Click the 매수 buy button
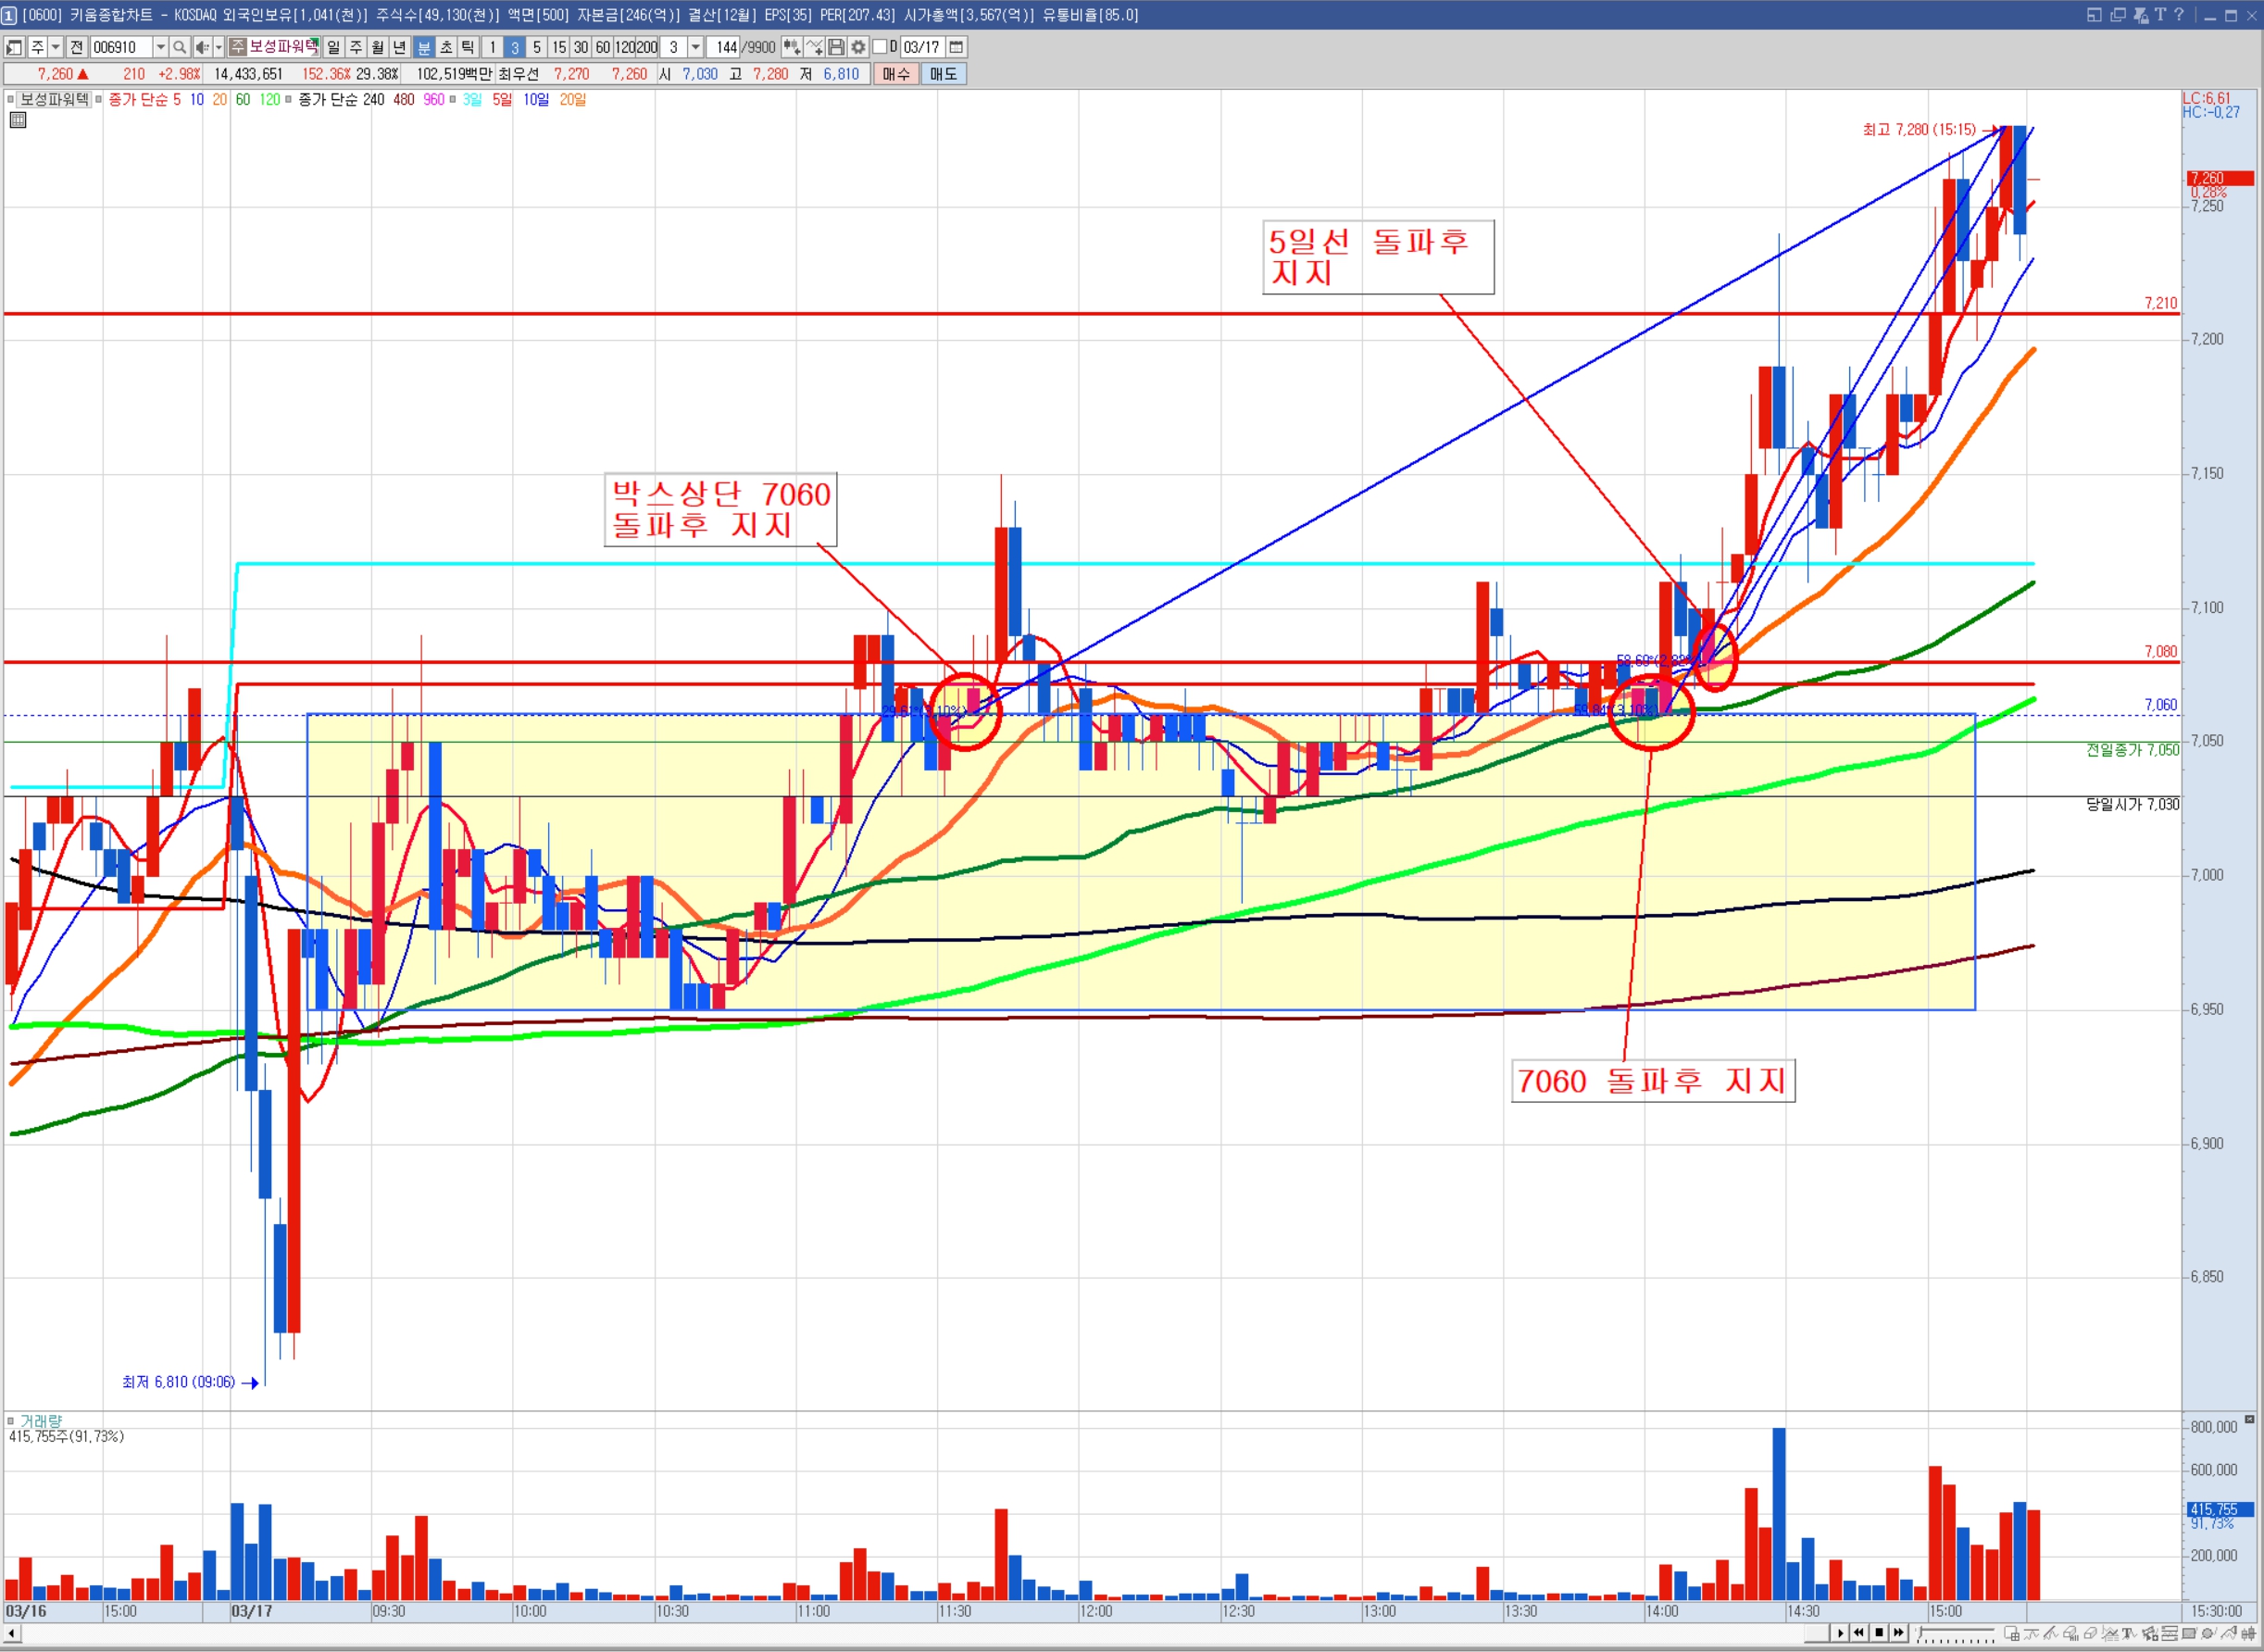Viewport: 2264px width, 1652px height. (x=896, y=74)
